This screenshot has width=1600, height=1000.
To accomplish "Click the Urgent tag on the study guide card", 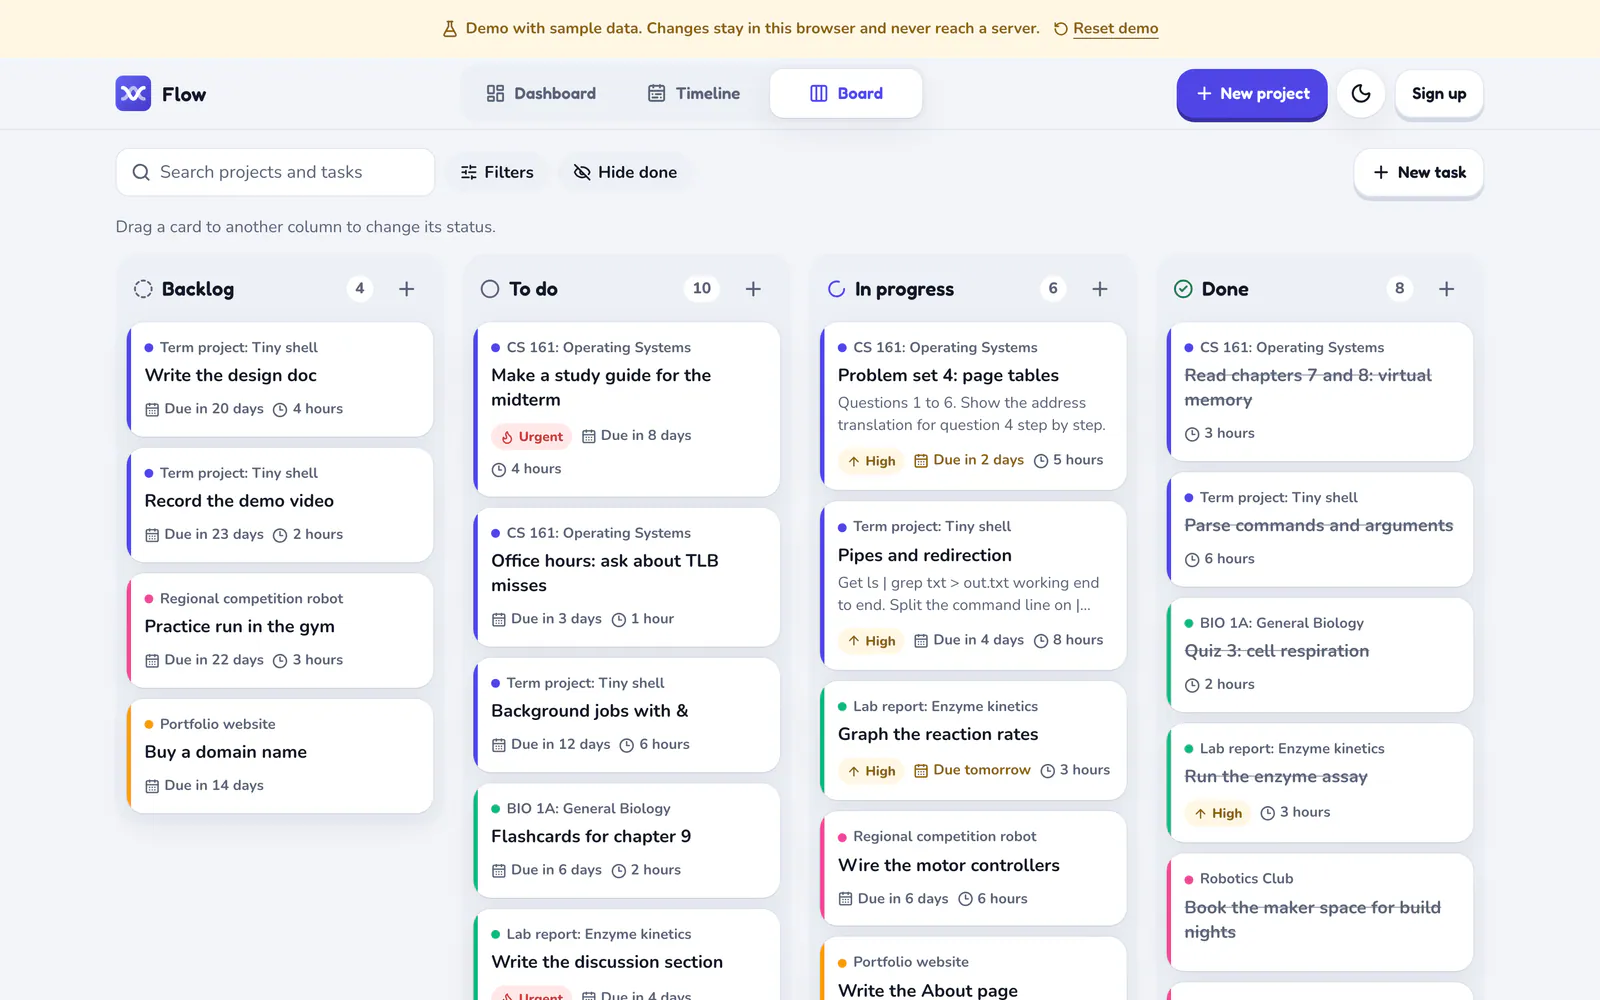I will click(532, 437).
